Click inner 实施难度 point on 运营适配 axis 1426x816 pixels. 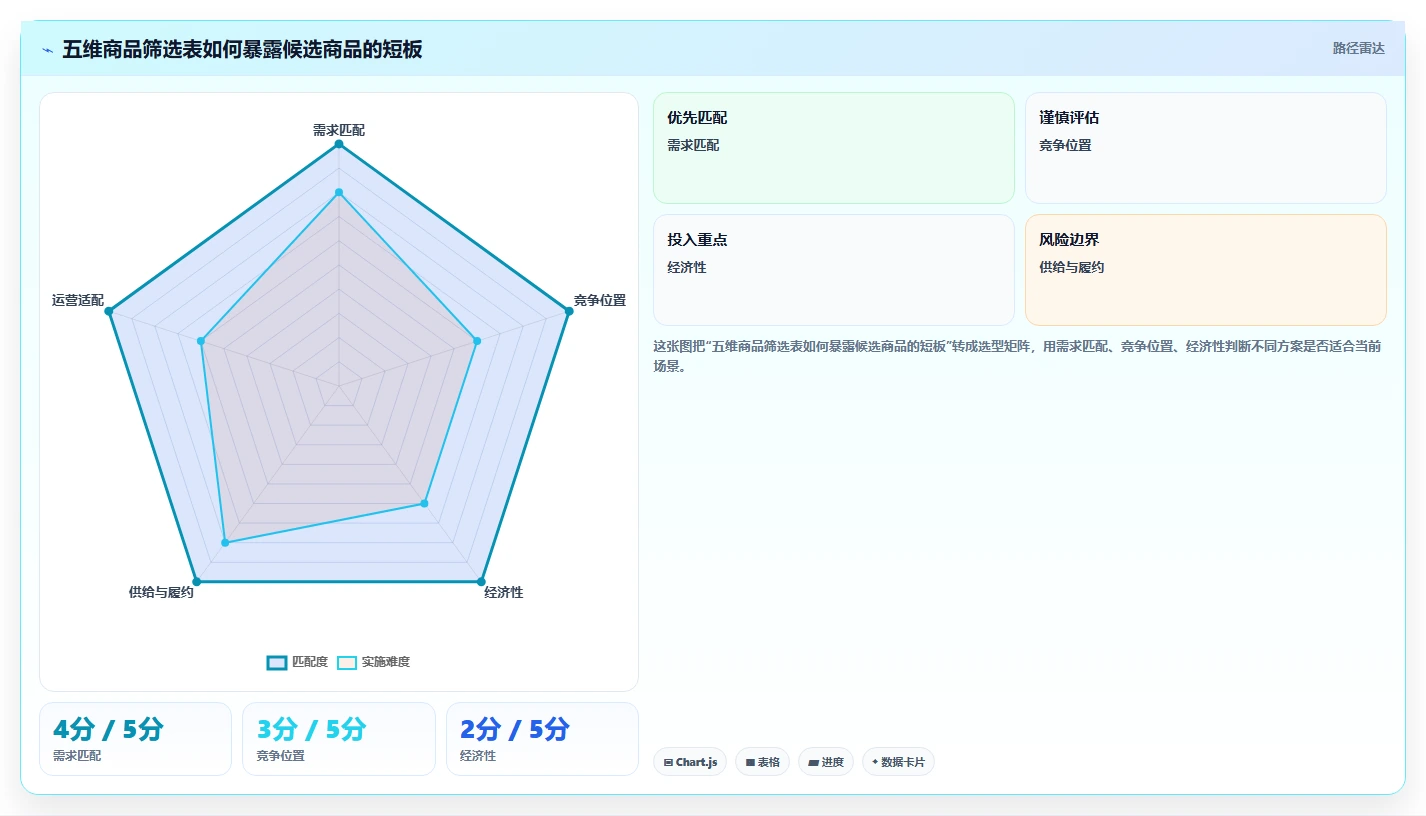click(x=201, y=341)
